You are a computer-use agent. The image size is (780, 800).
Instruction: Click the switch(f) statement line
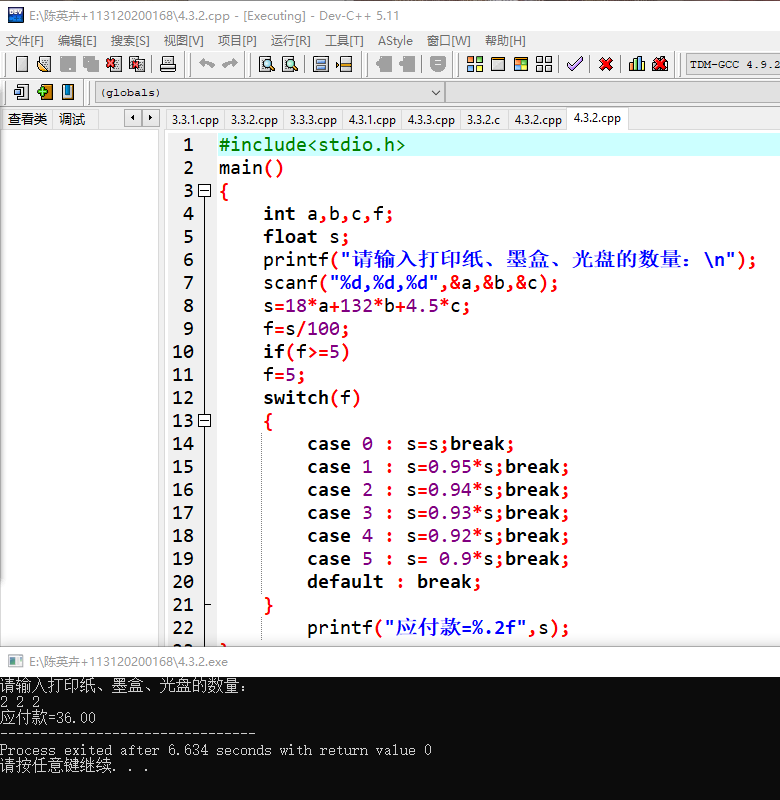click(312, 398)
